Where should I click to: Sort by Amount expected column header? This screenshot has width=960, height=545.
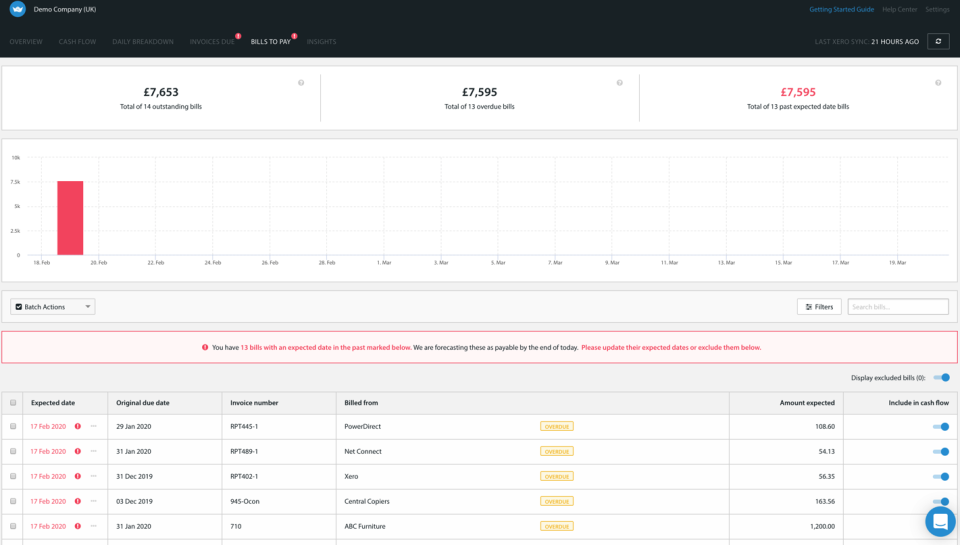pos(807,403)
